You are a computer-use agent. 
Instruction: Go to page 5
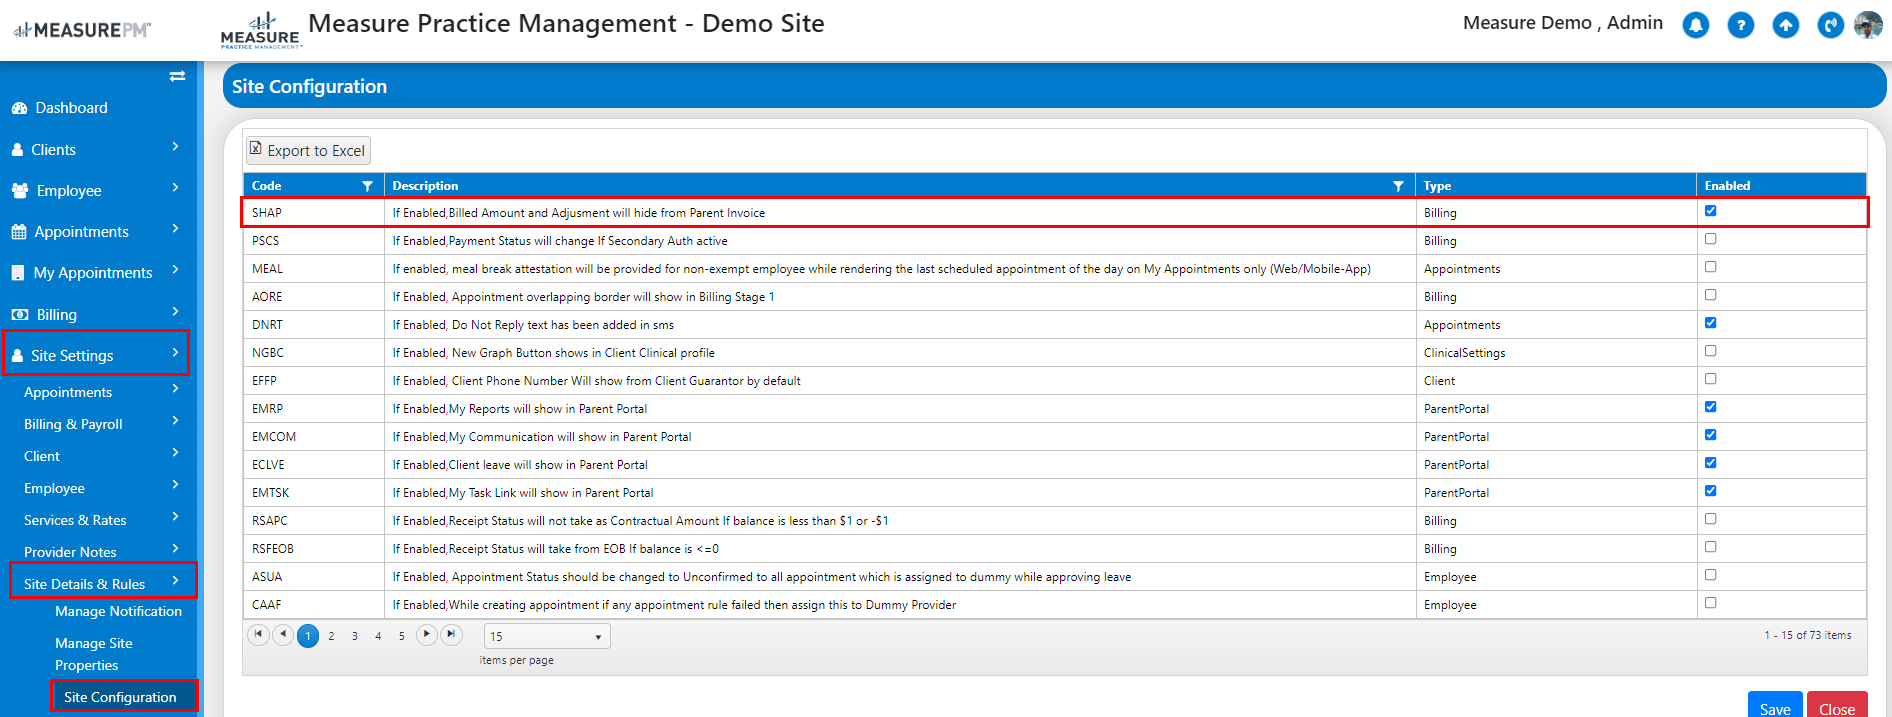pyautogui.click(x=402, y=636)
